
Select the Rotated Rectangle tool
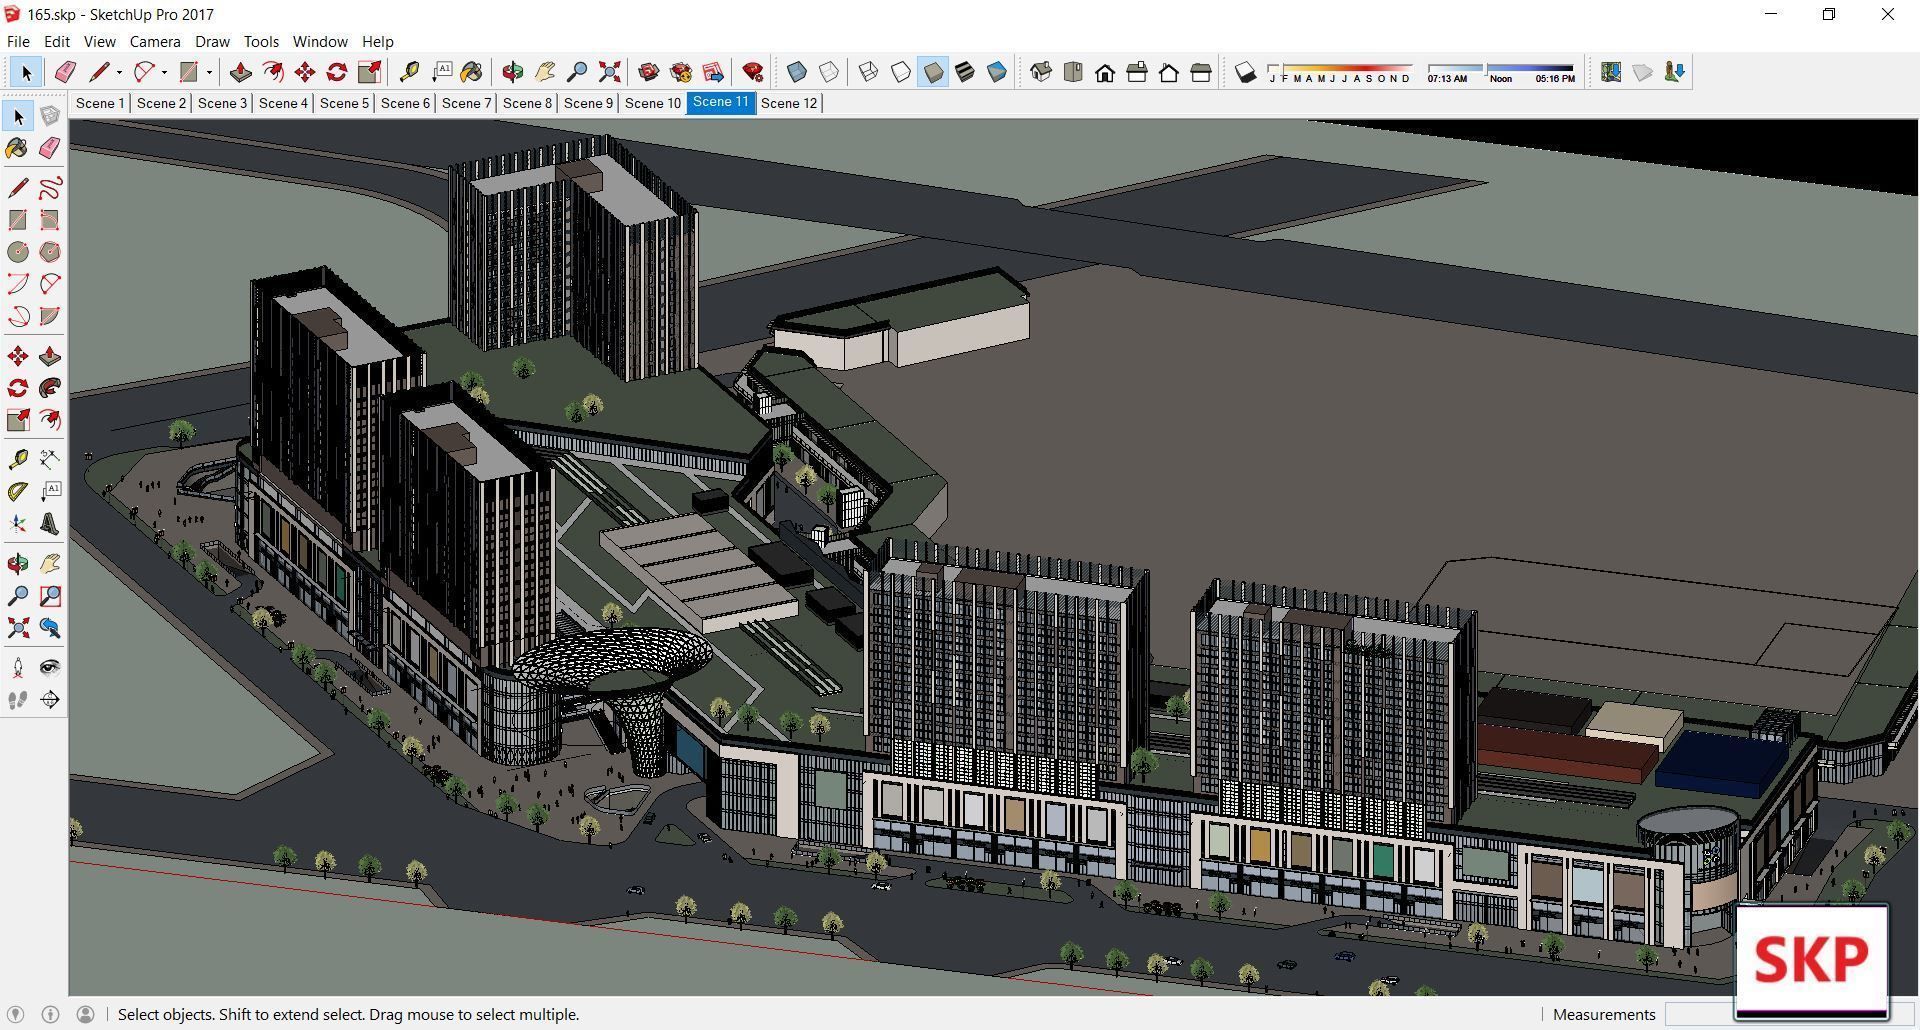(50, 220)
